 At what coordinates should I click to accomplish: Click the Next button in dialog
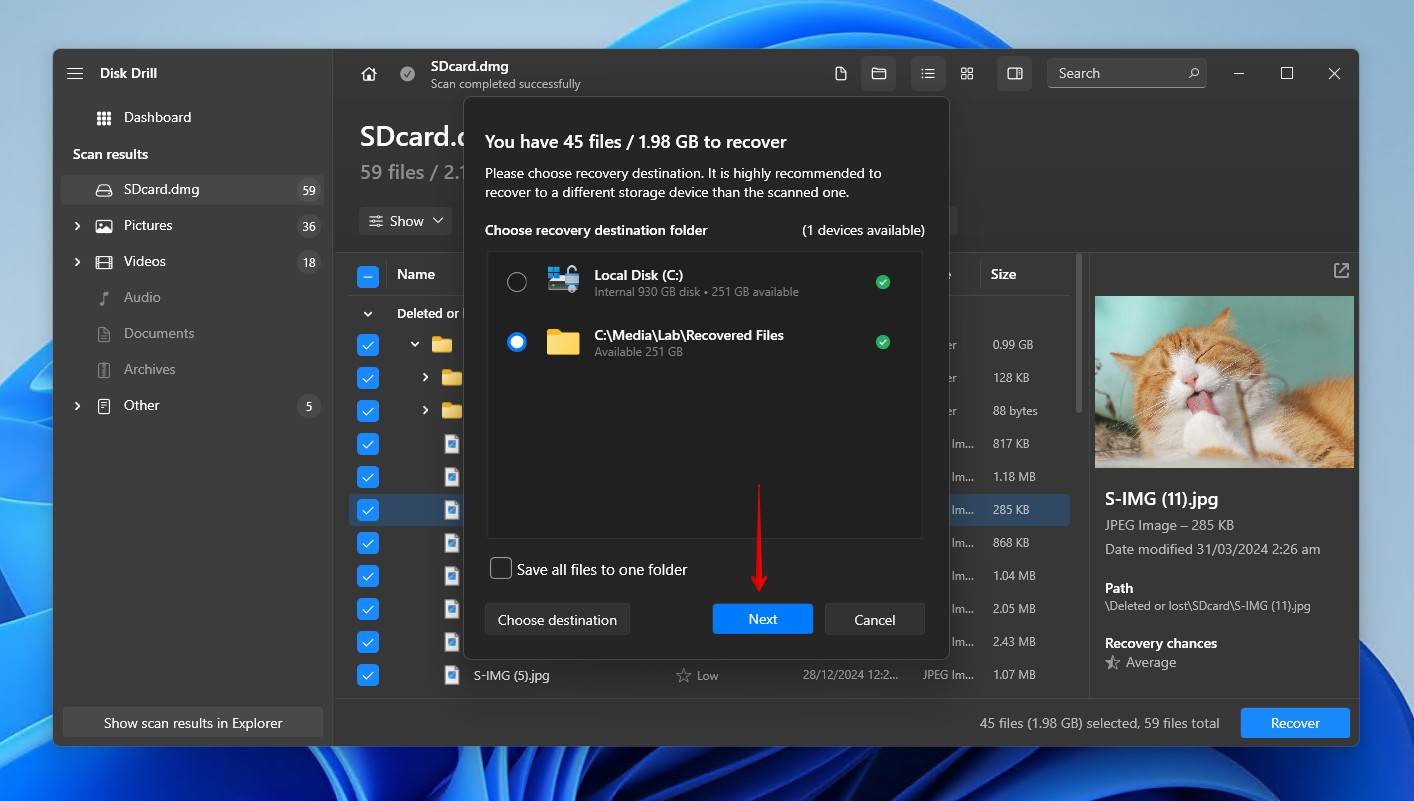(x=762, y=619)
